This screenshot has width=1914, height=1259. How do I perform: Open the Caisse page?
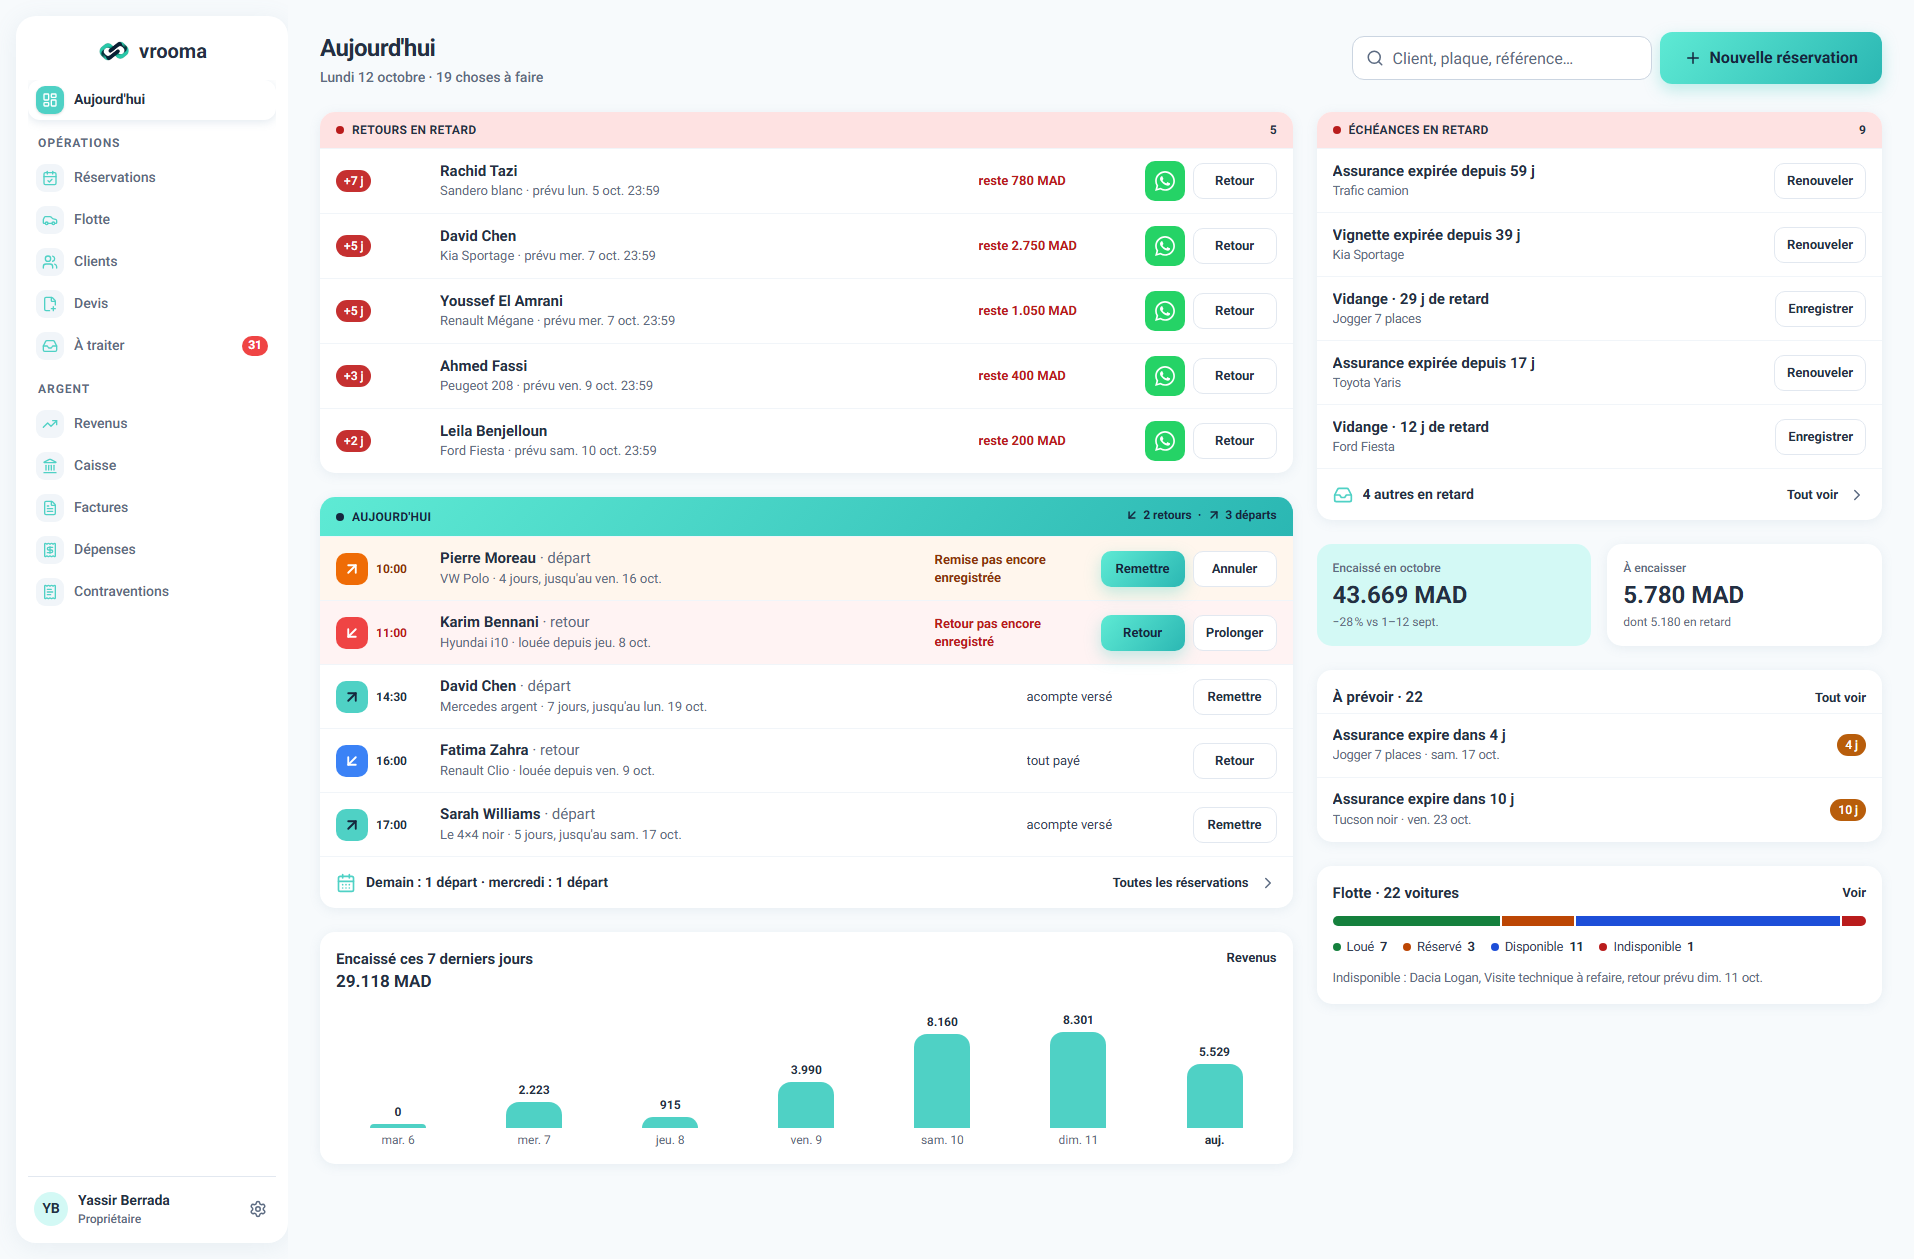[152, 466]
